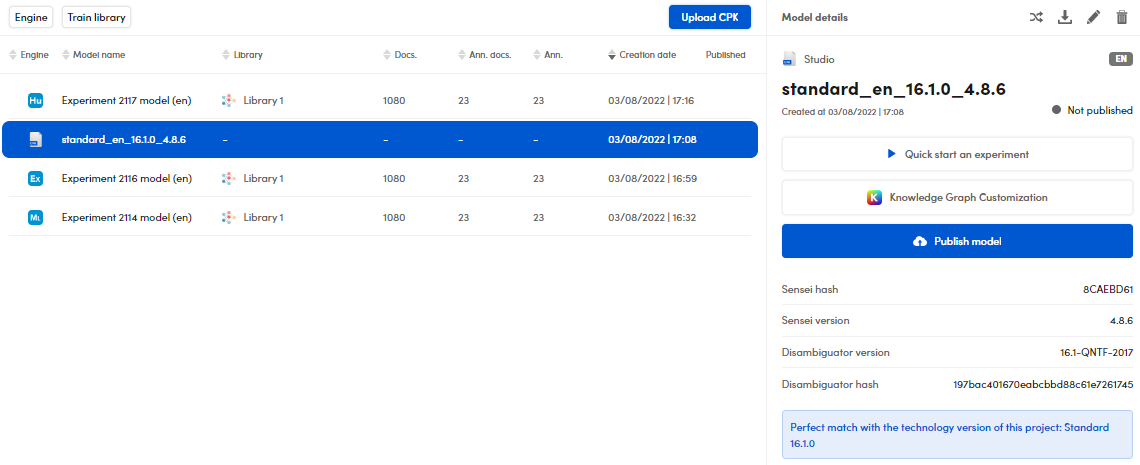Click the Hu engine icon of Experiment 2117
This screenshot has height=465, width=1140.
tap(36, 101)
